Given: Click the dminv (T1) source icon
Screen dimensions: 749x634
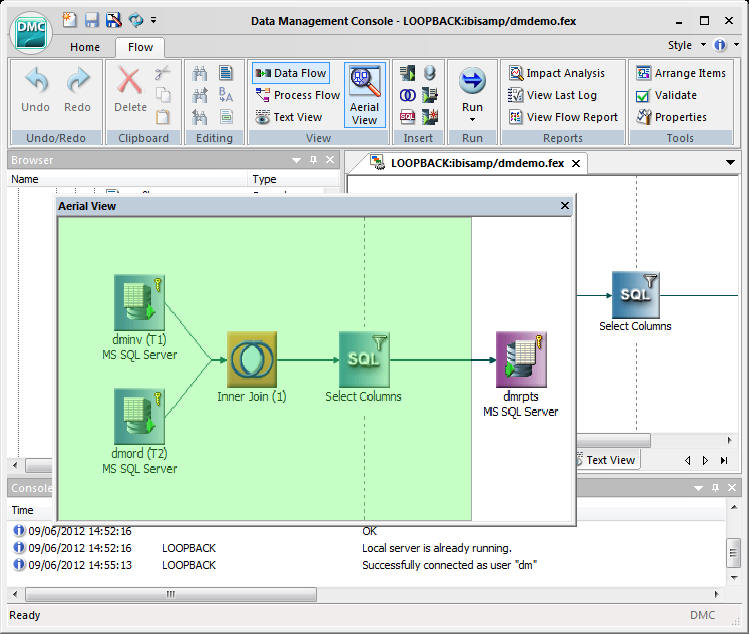Looking at the screenshot, I should point(139,302).
